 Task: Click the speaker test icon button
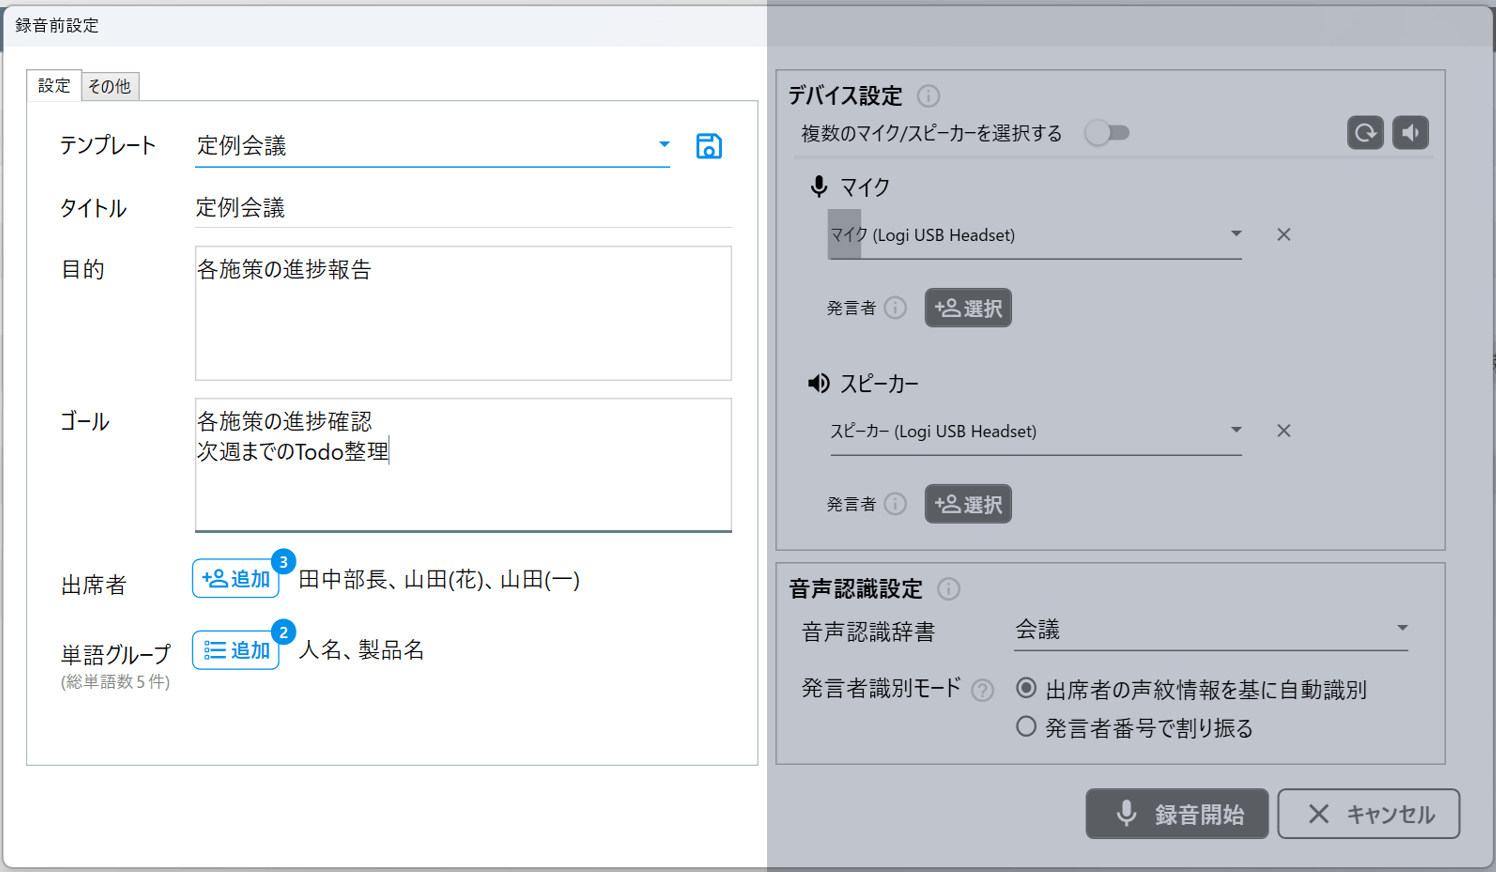(1411, 133)
